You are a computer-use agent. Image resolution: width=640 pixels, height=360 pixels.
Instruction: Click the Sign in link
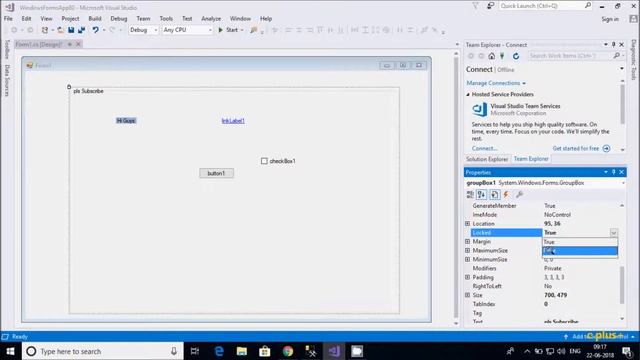(610, 19)
